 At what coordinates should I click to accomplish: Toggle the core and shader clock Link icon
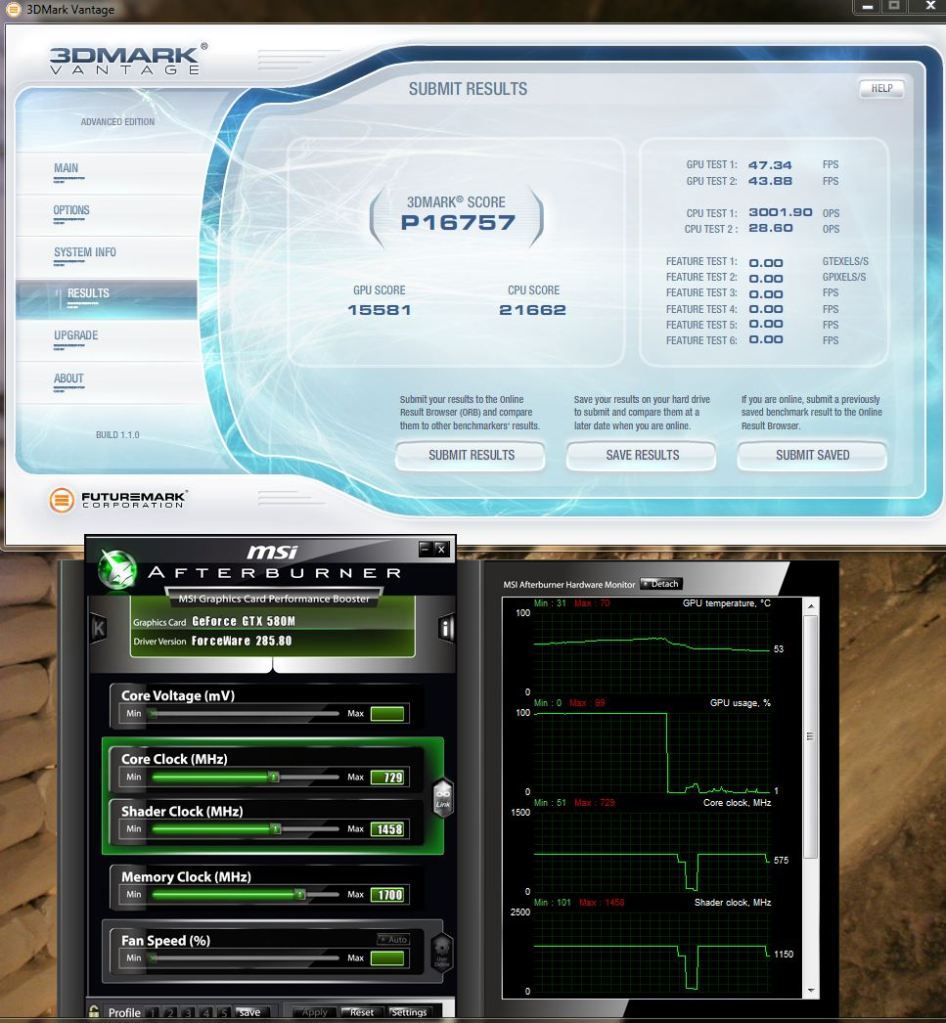[443, 797]
